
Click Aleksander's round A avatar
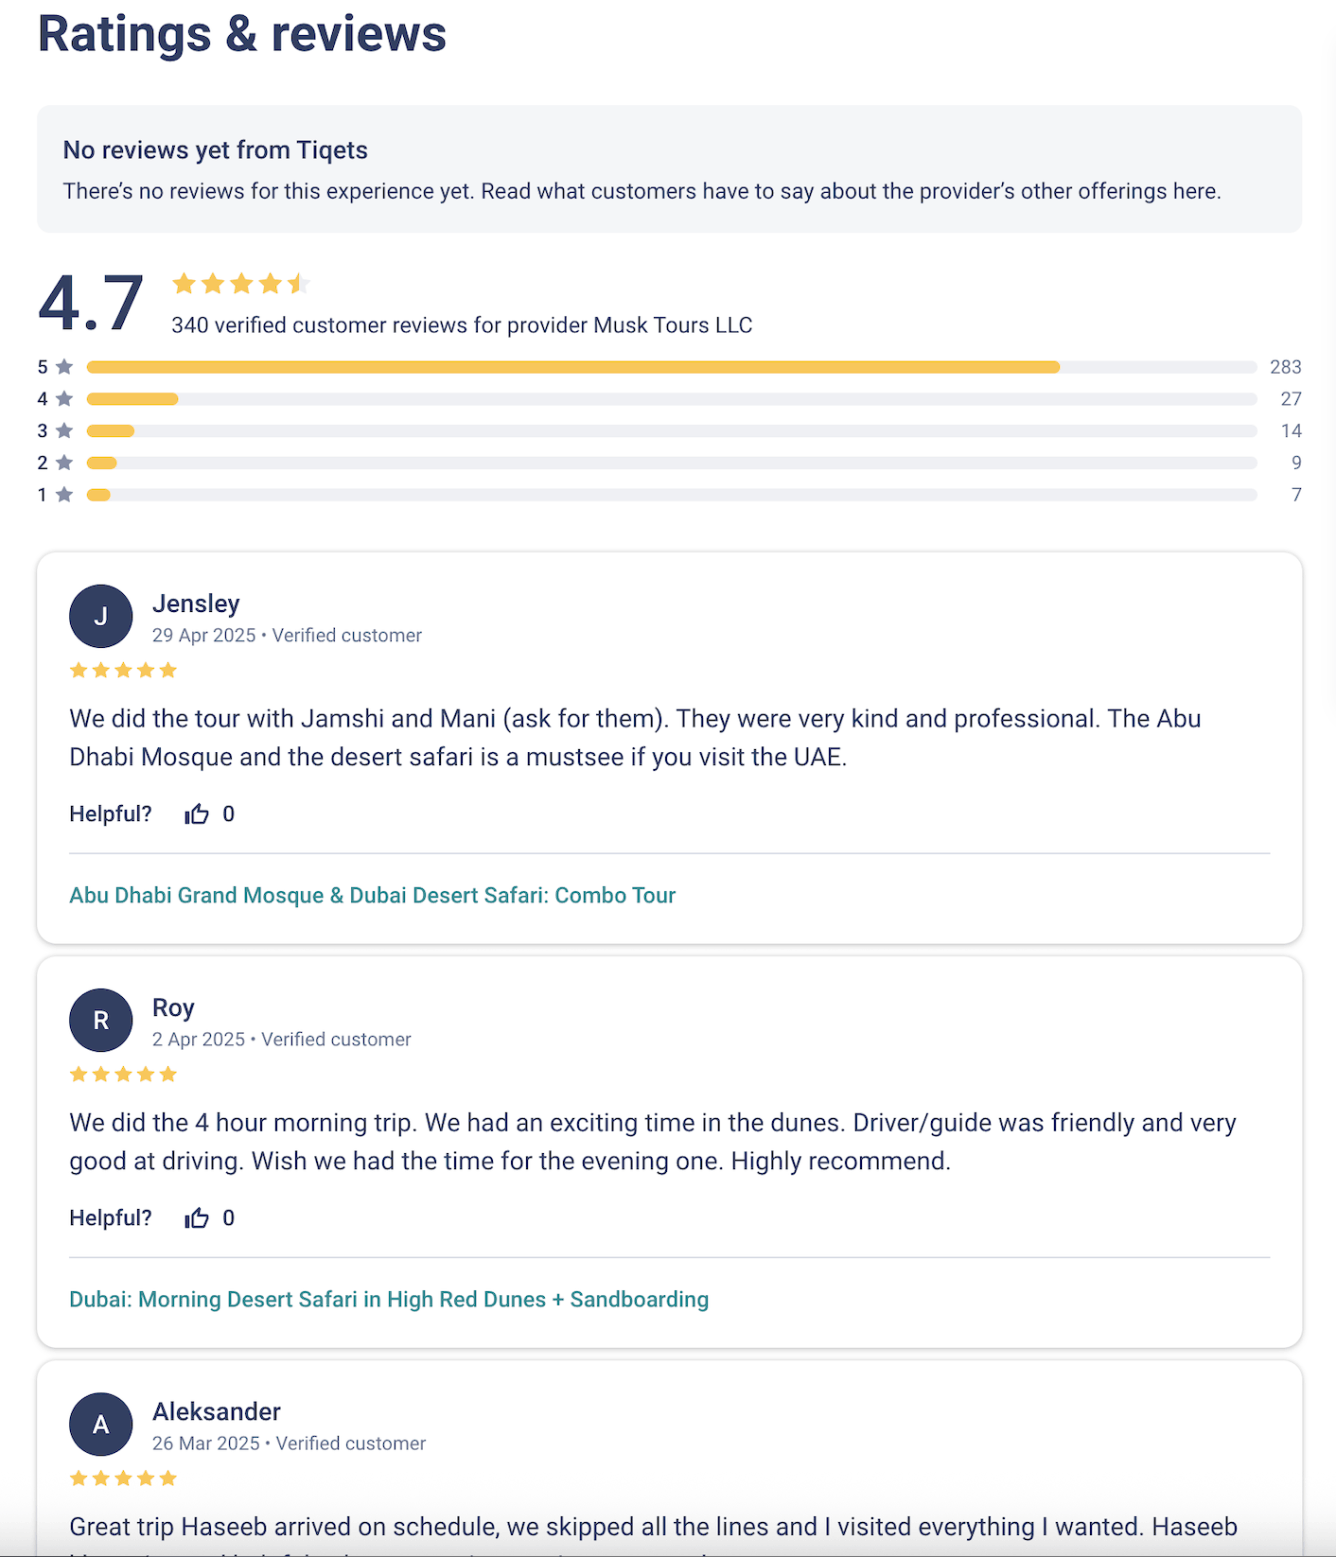(x=101, y=1424)
